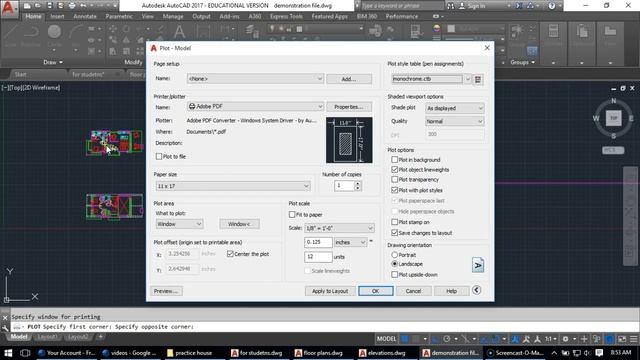Switch to the Layout1 tab

47,337
